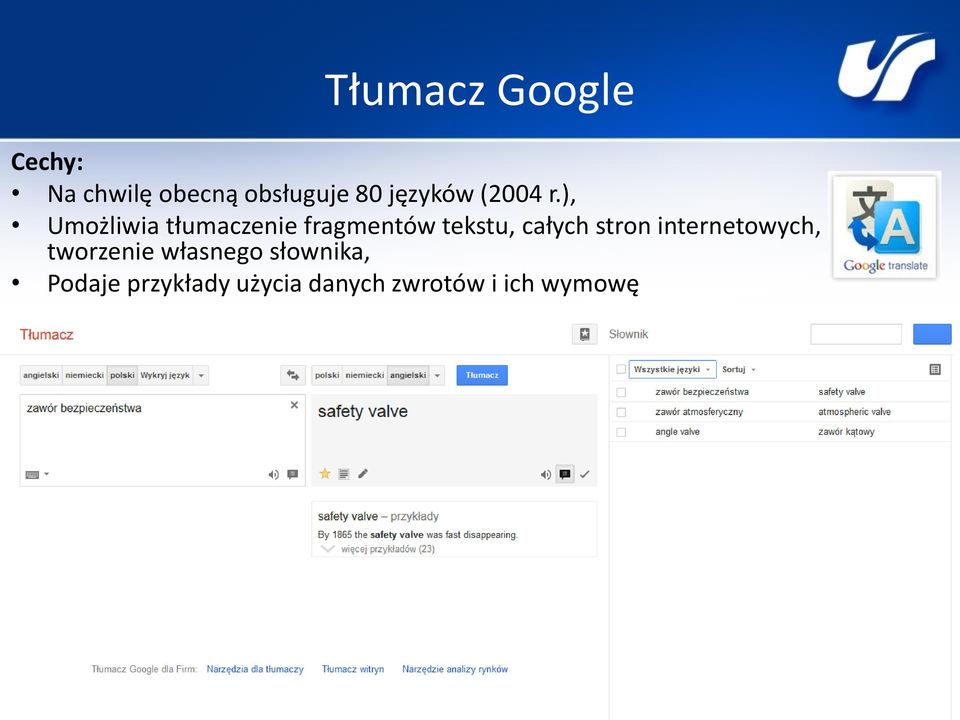Click dictionary translation atmospheric valve
The height and width of the screenshot is (720, 960).
tap(854, 412)
